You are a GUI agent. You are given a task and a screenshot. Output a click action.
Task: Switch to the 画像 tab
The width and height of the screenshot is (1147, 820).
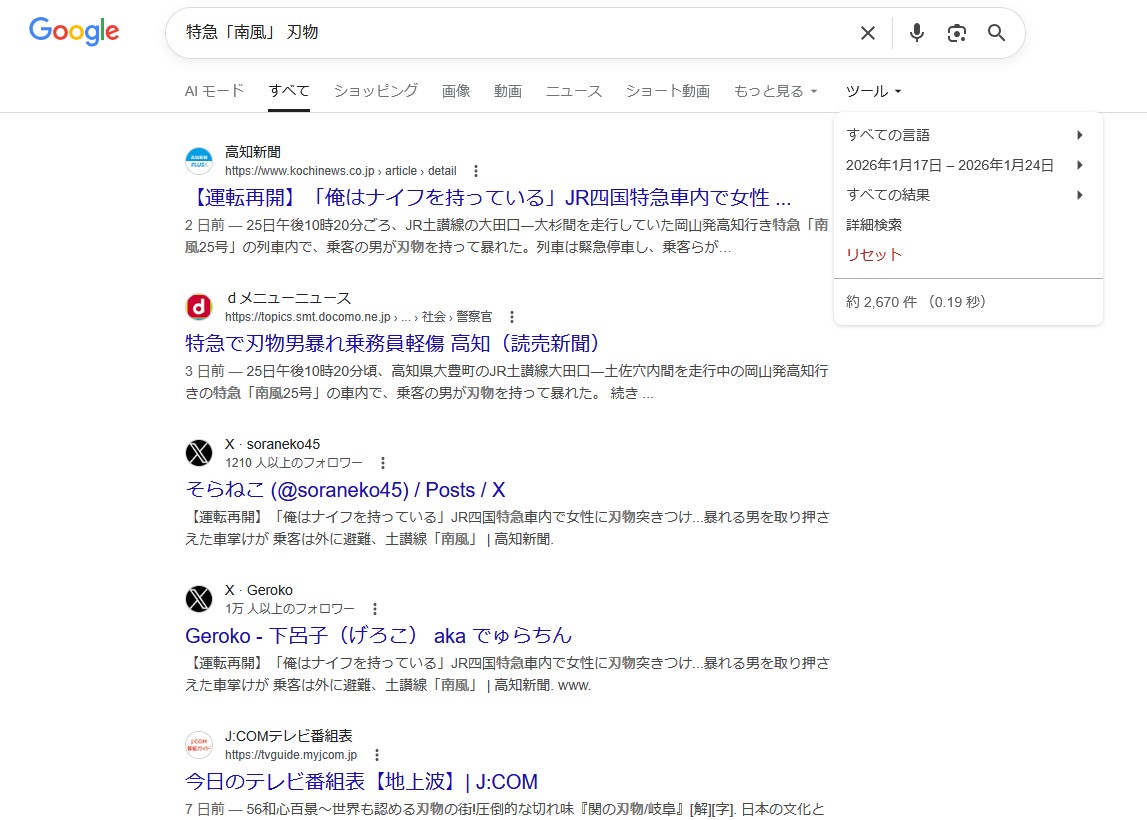456,91
